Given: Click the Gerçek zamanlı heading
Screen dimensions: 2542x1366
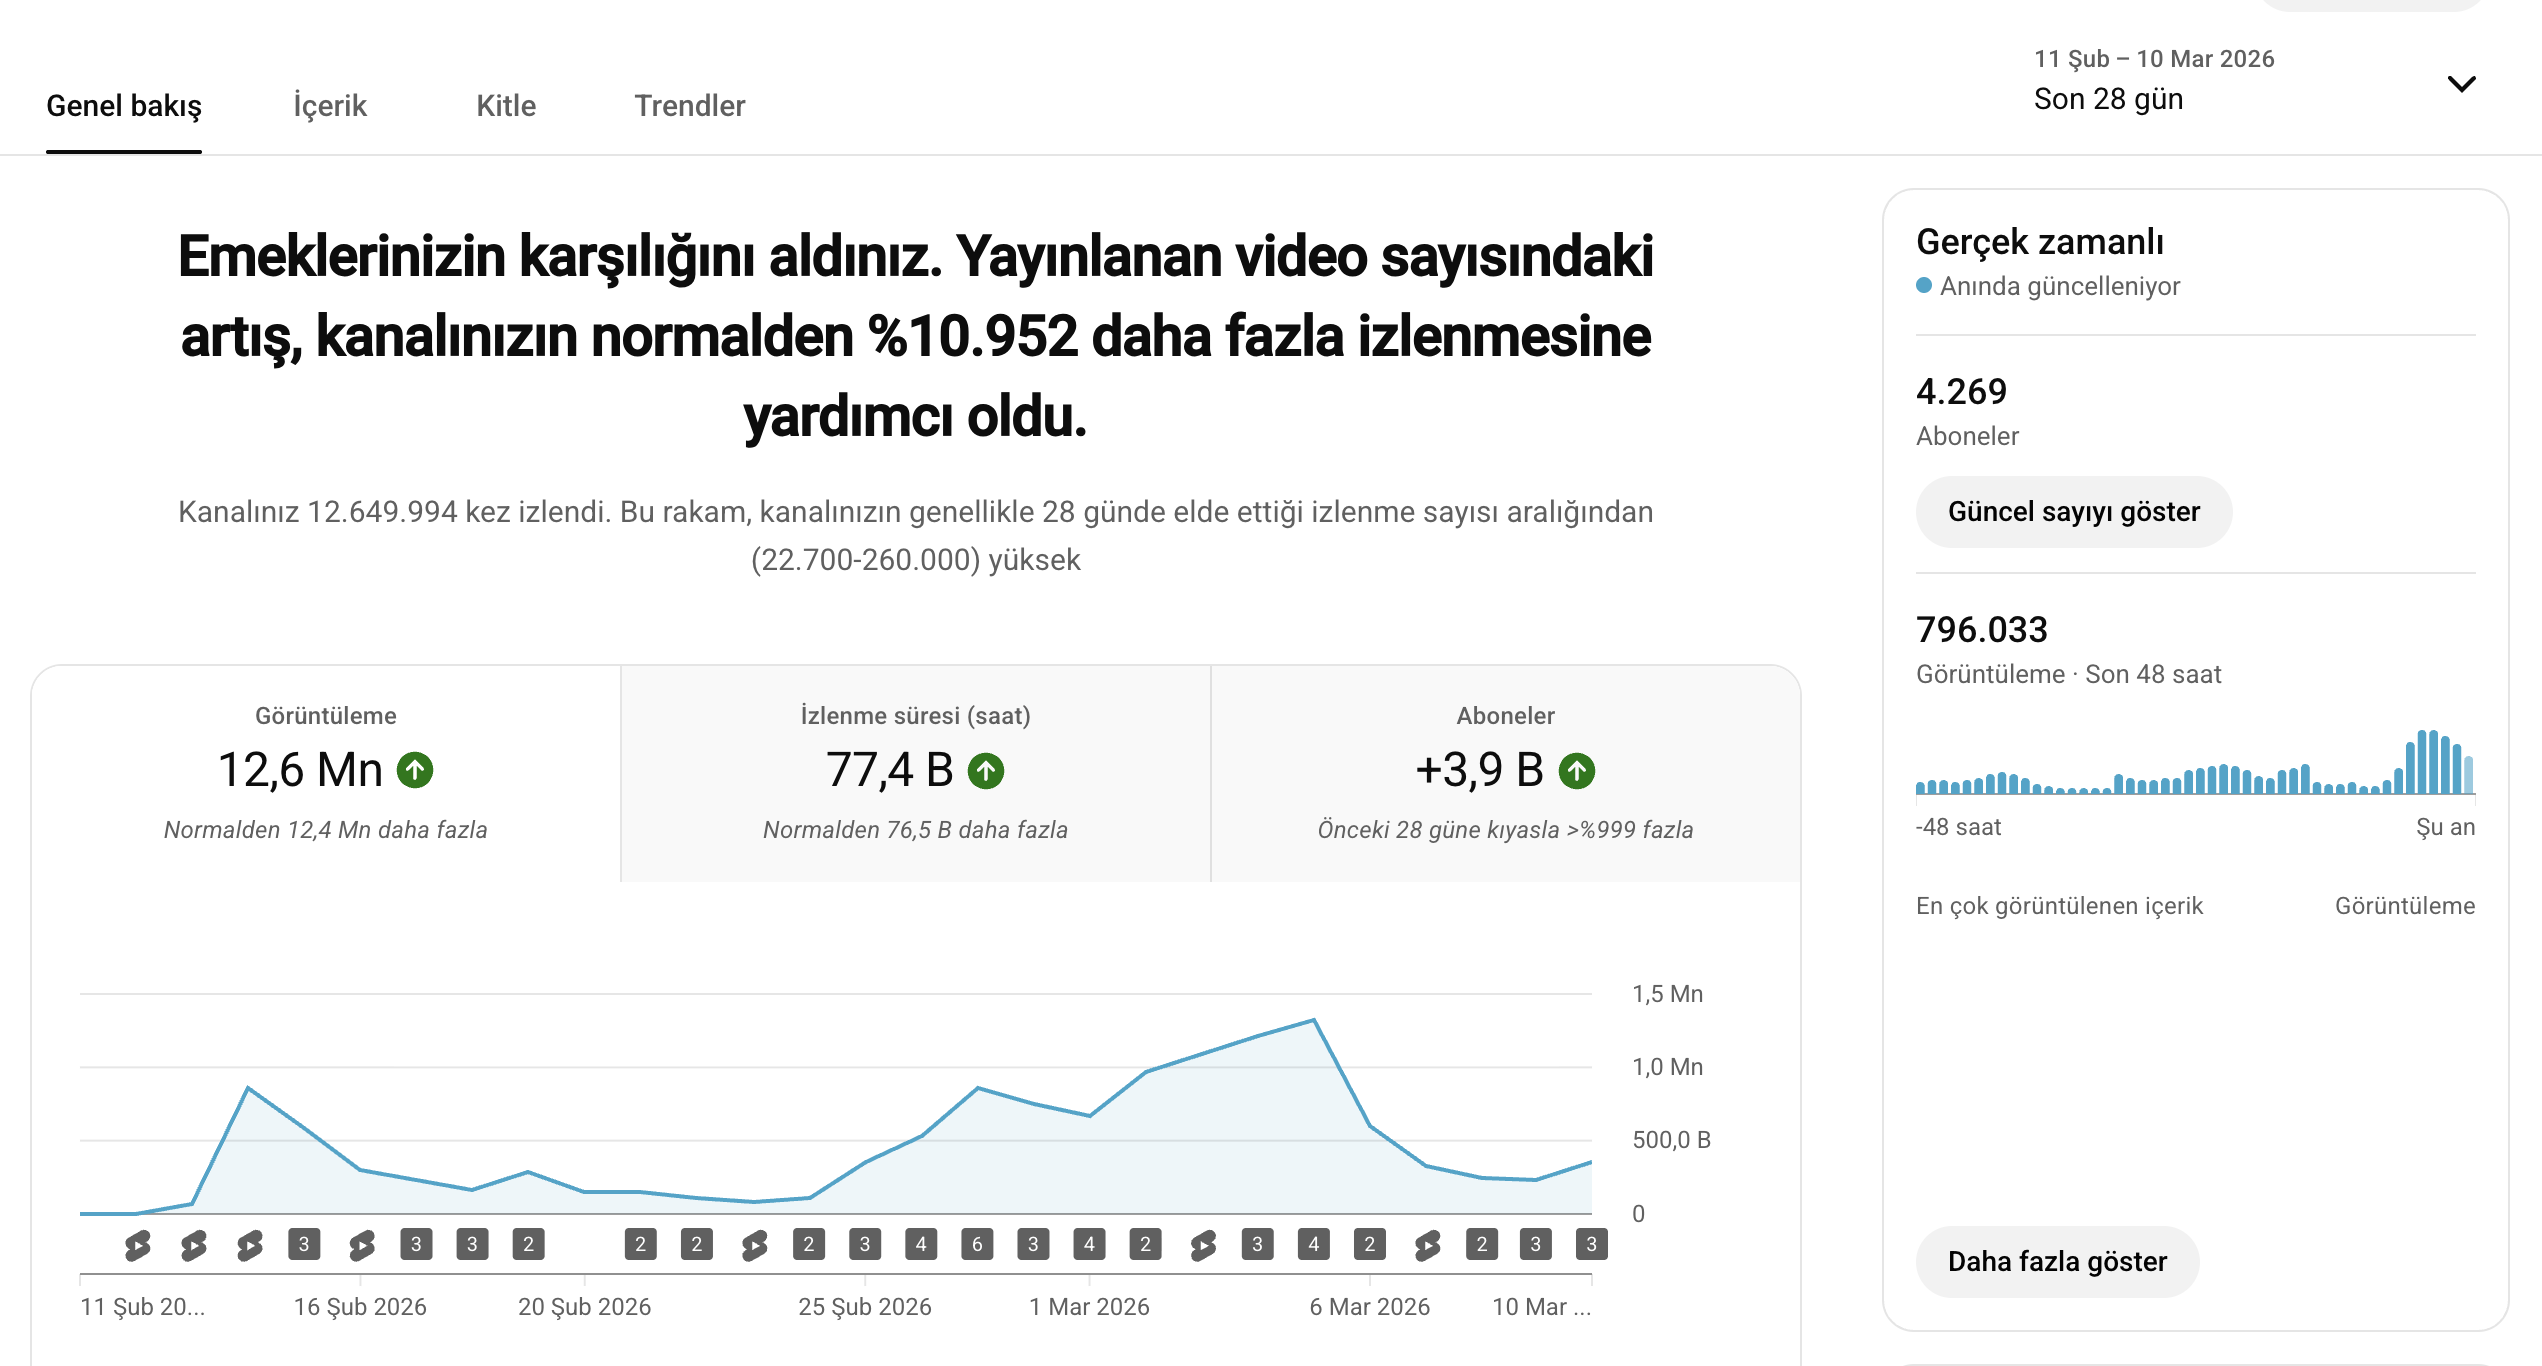Looking at the screenshot, I should [2040, 242].
